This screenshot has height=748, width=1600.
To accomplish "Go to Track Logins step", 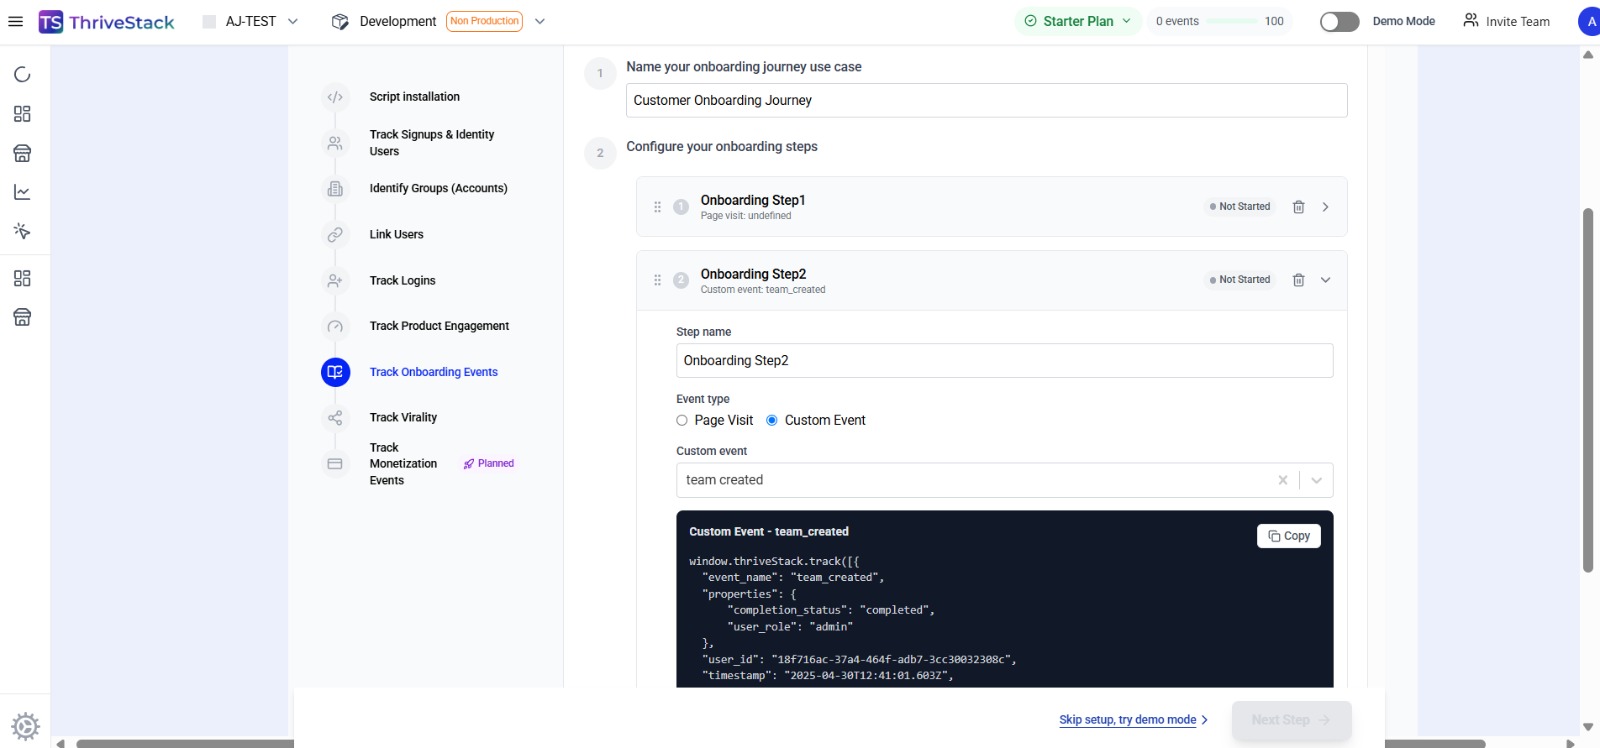I will click(402, 281).
